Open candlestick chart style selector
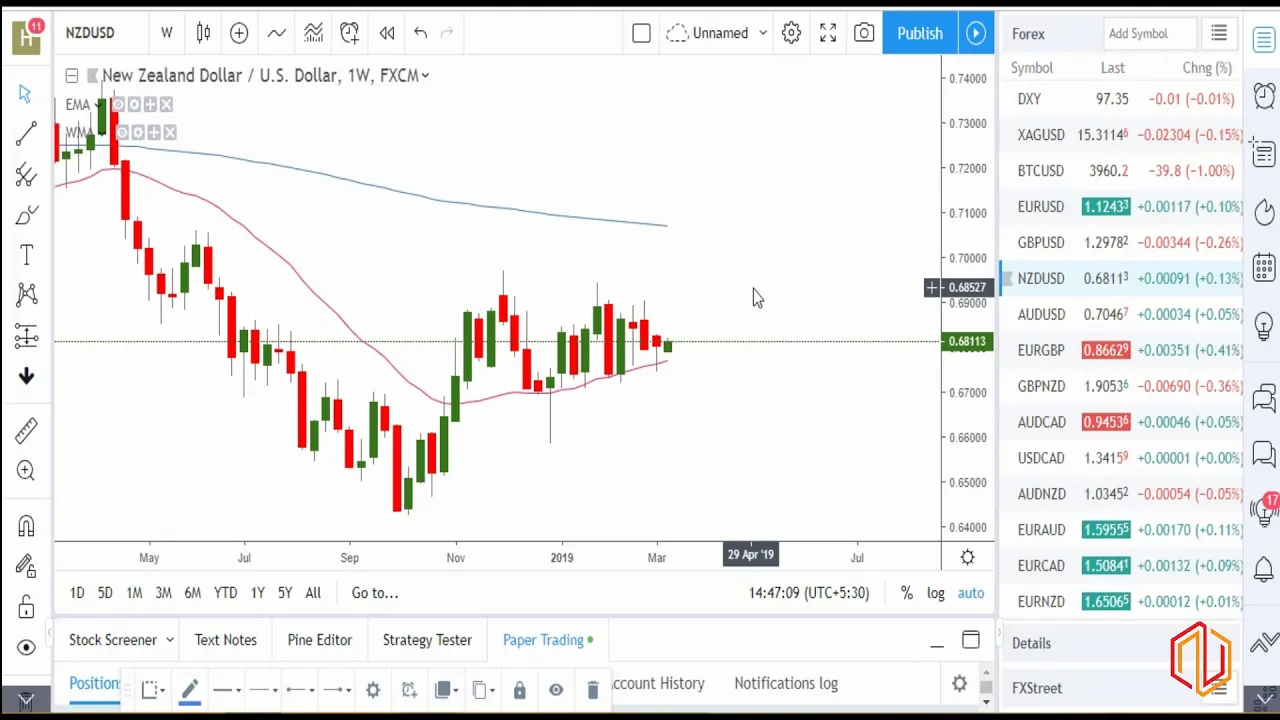 pos(203,33)
